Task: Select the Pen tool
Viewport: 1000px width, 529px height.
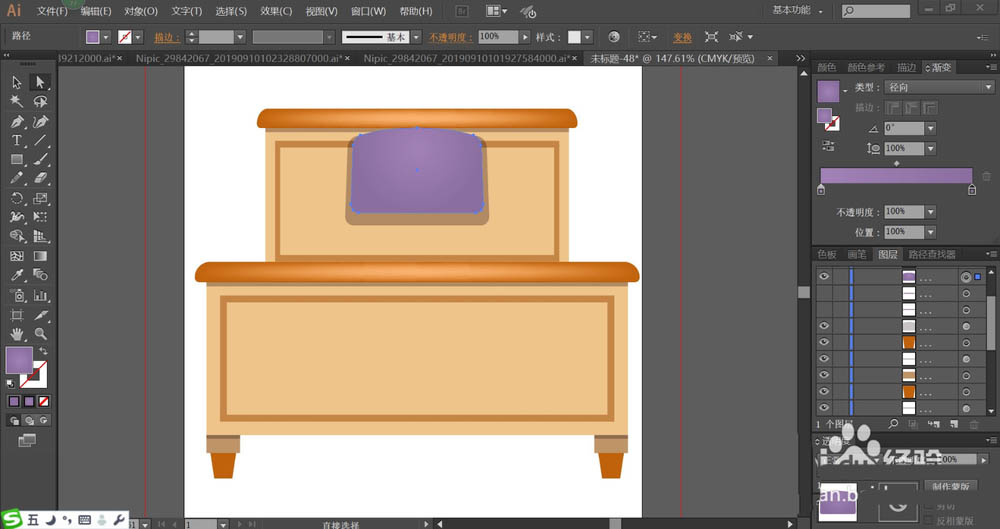Action: pos(17,121)
